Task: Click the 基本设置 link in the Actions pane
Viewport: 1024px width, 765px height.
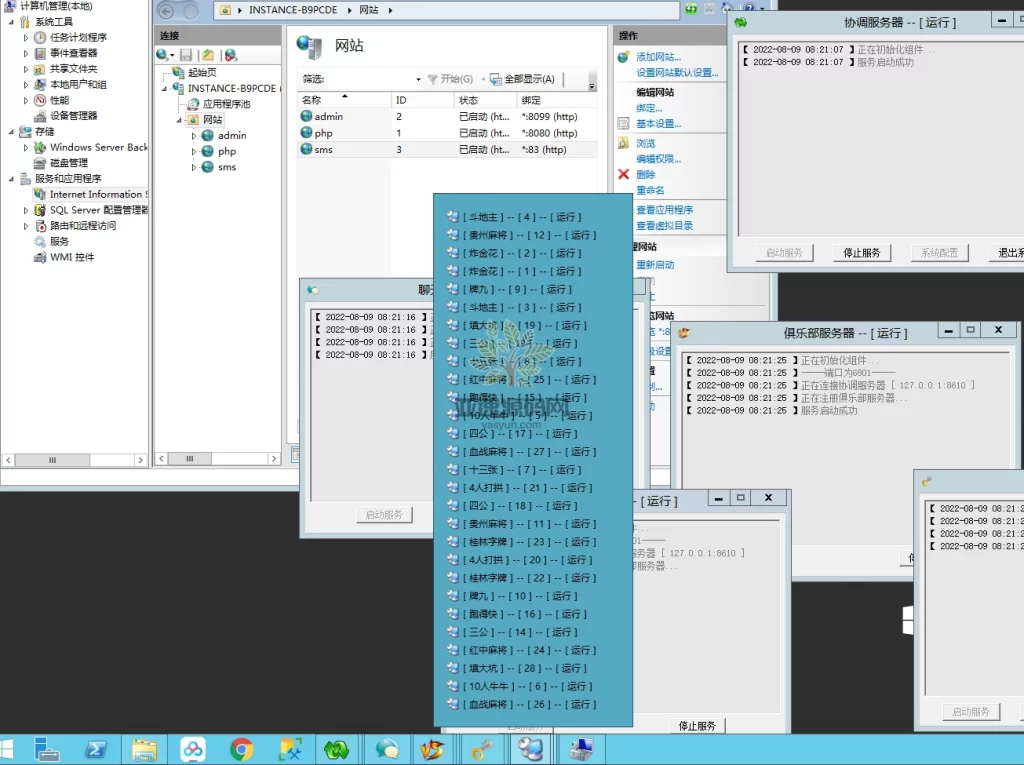Action: [658, 124]
